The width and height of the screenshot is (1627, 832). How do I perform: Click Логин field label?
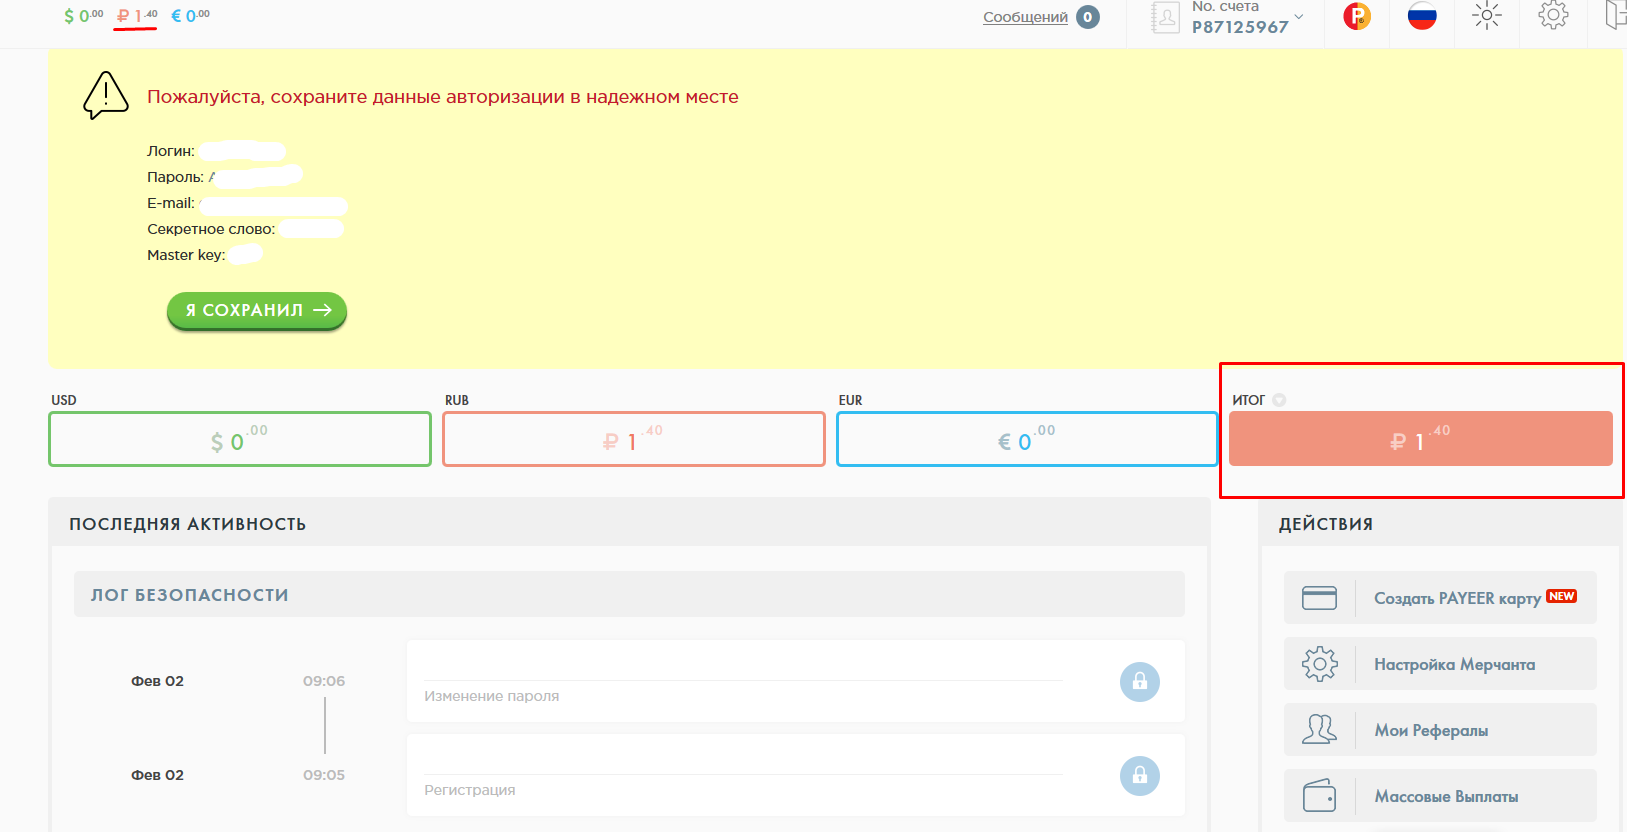pyautogui.click(x=171, y=151)
